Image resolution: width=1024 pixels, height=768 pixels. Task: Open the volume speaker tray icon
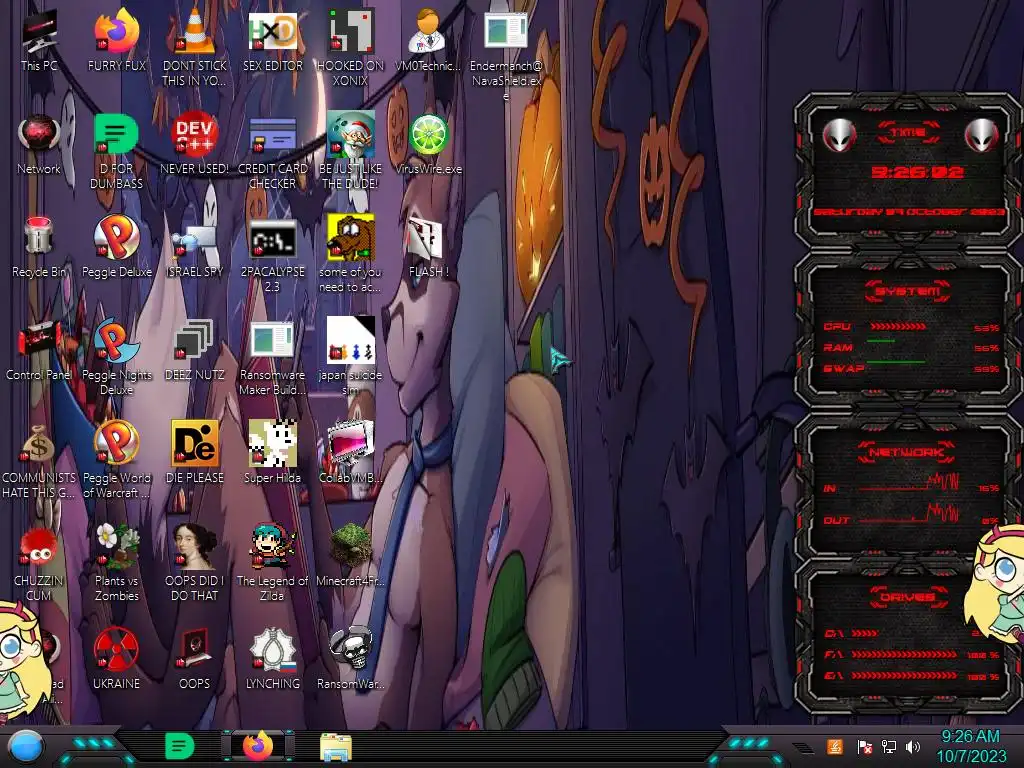(x=913, y=746)
